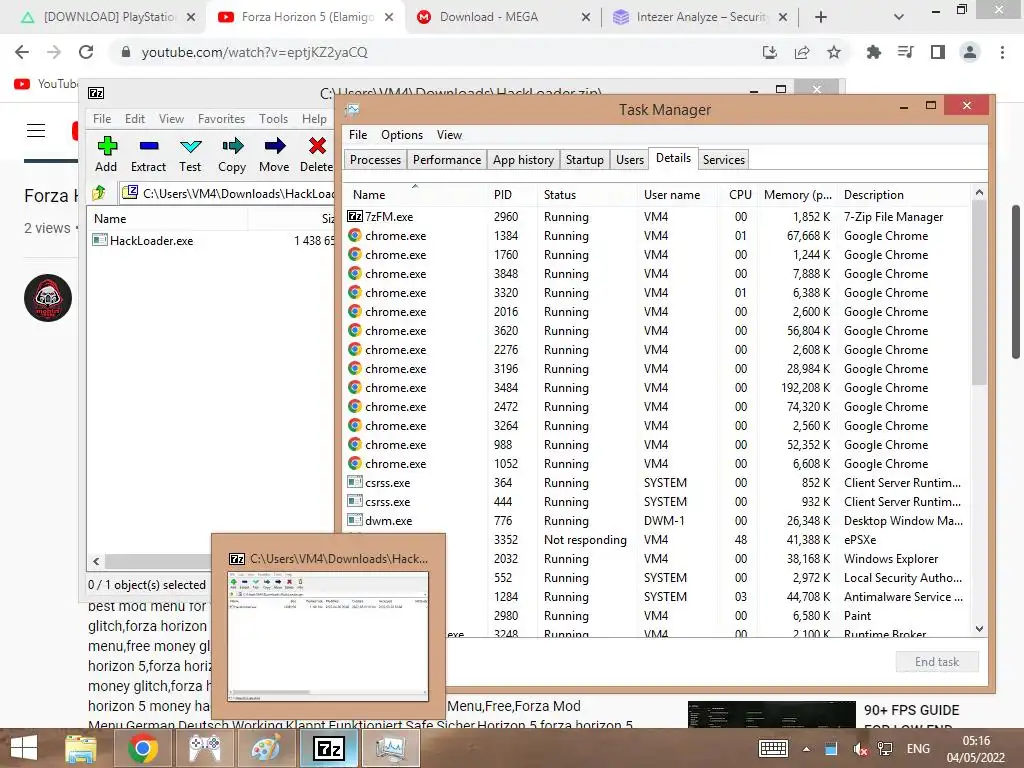Open the Edit menu in 7-Zip

[135, 119]
